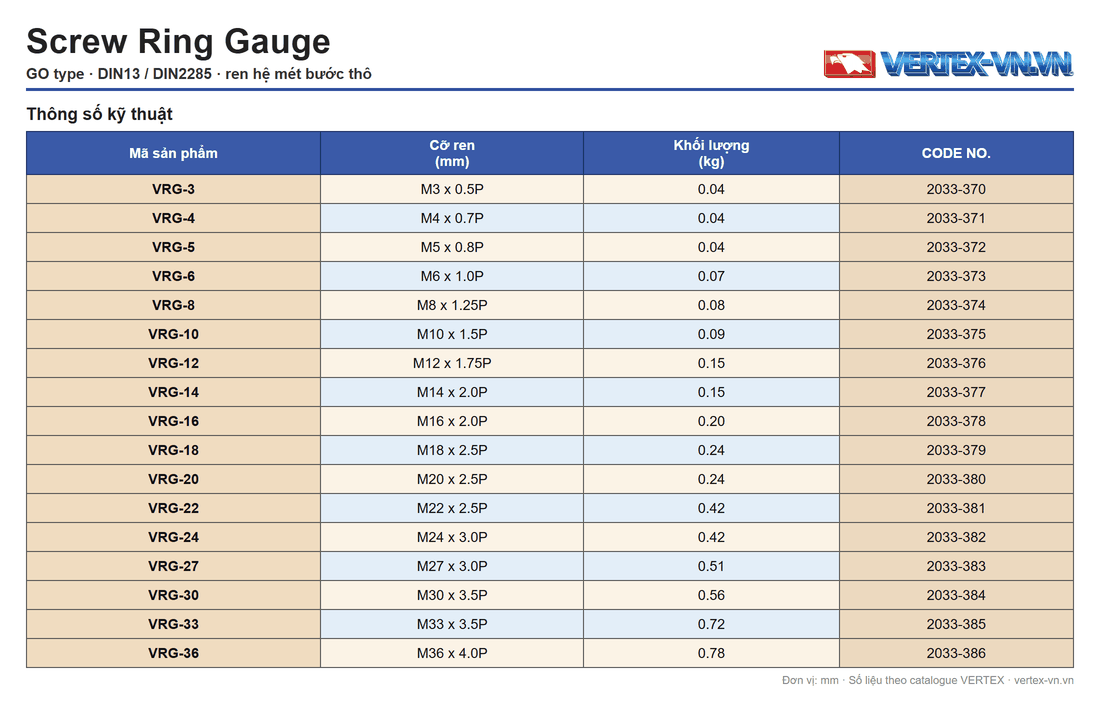Select product code VRG-10

pos(173,334)
